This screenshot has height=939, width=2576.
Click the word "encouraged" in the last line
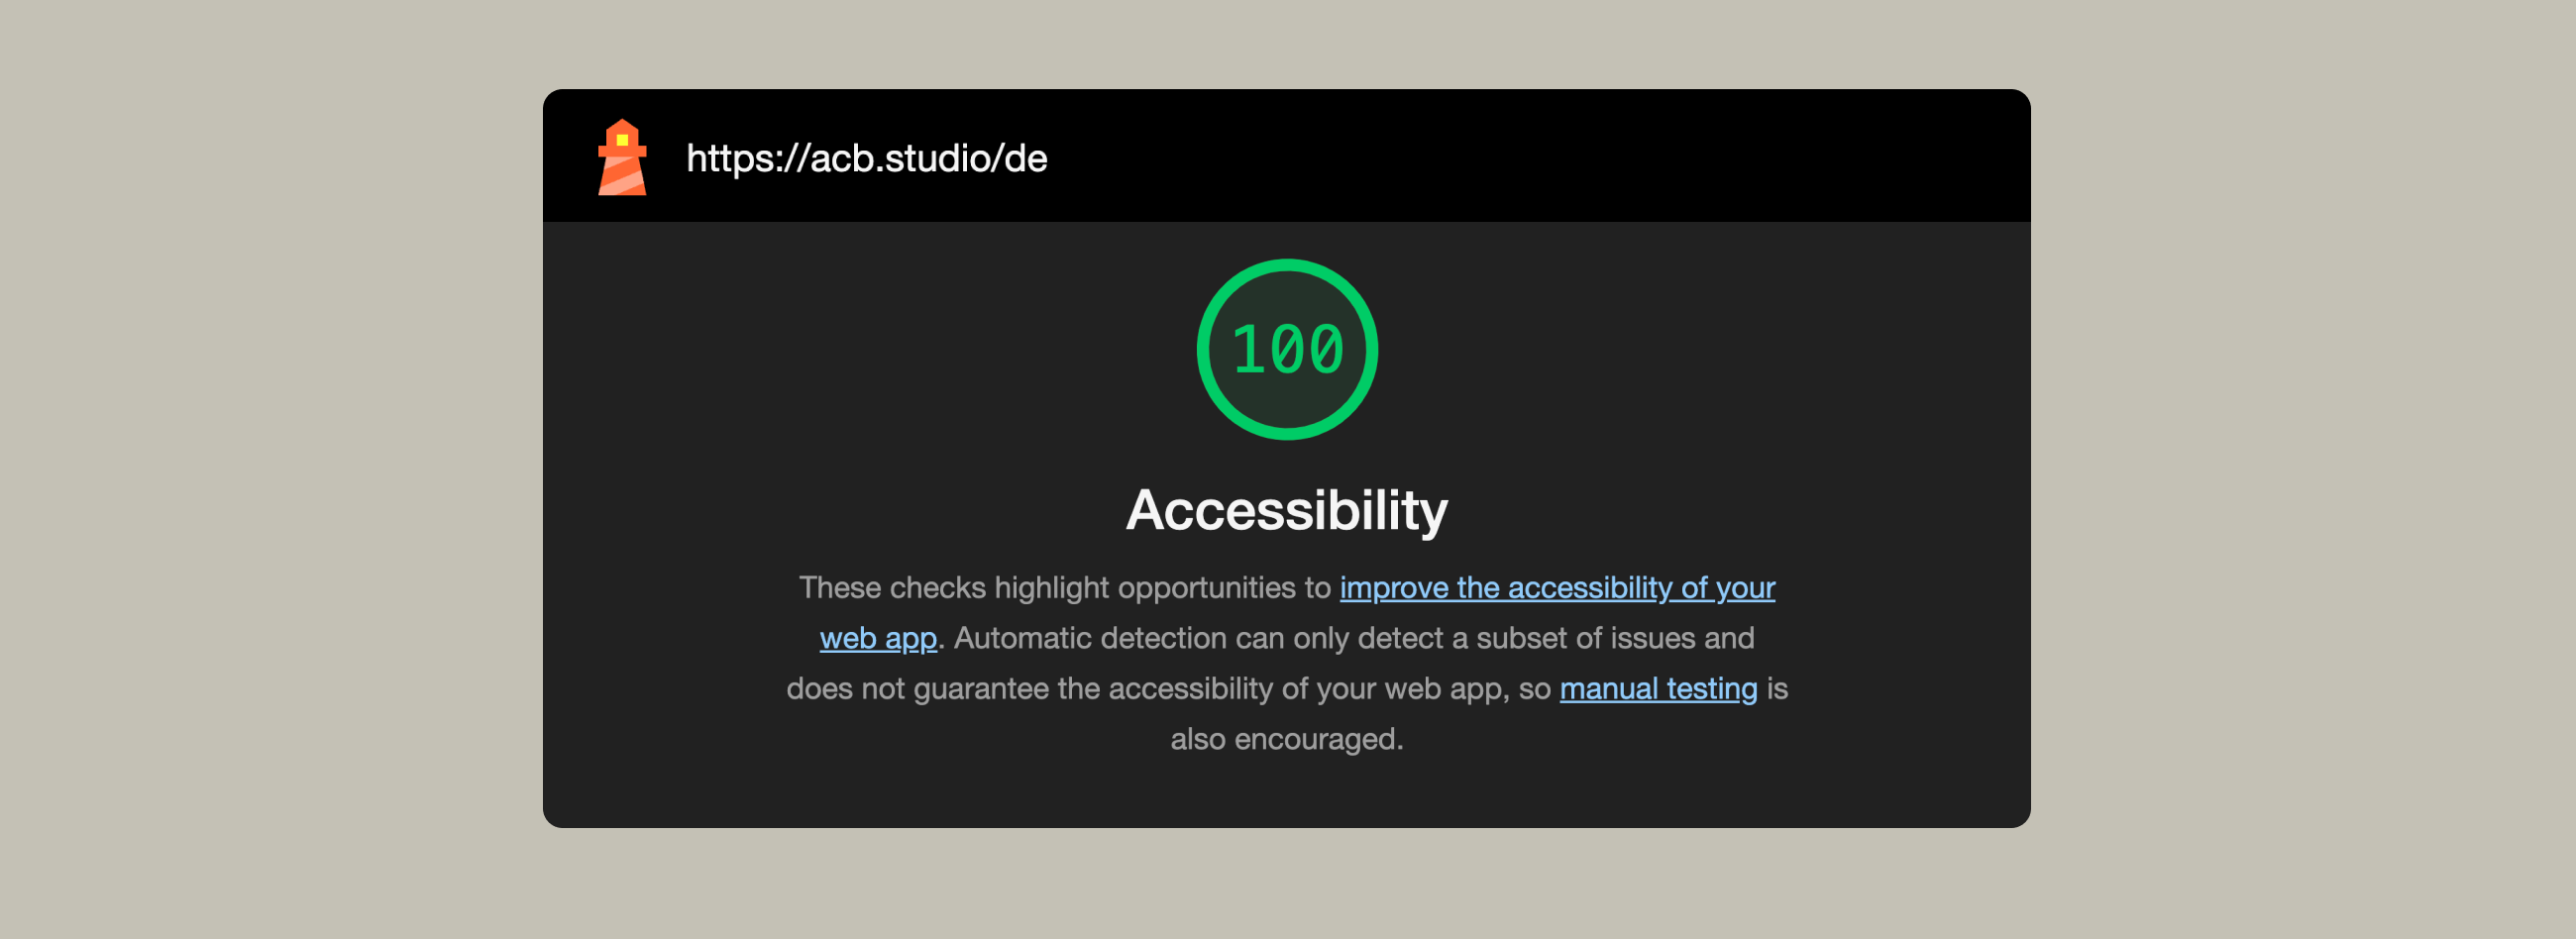pos(1315,739)
